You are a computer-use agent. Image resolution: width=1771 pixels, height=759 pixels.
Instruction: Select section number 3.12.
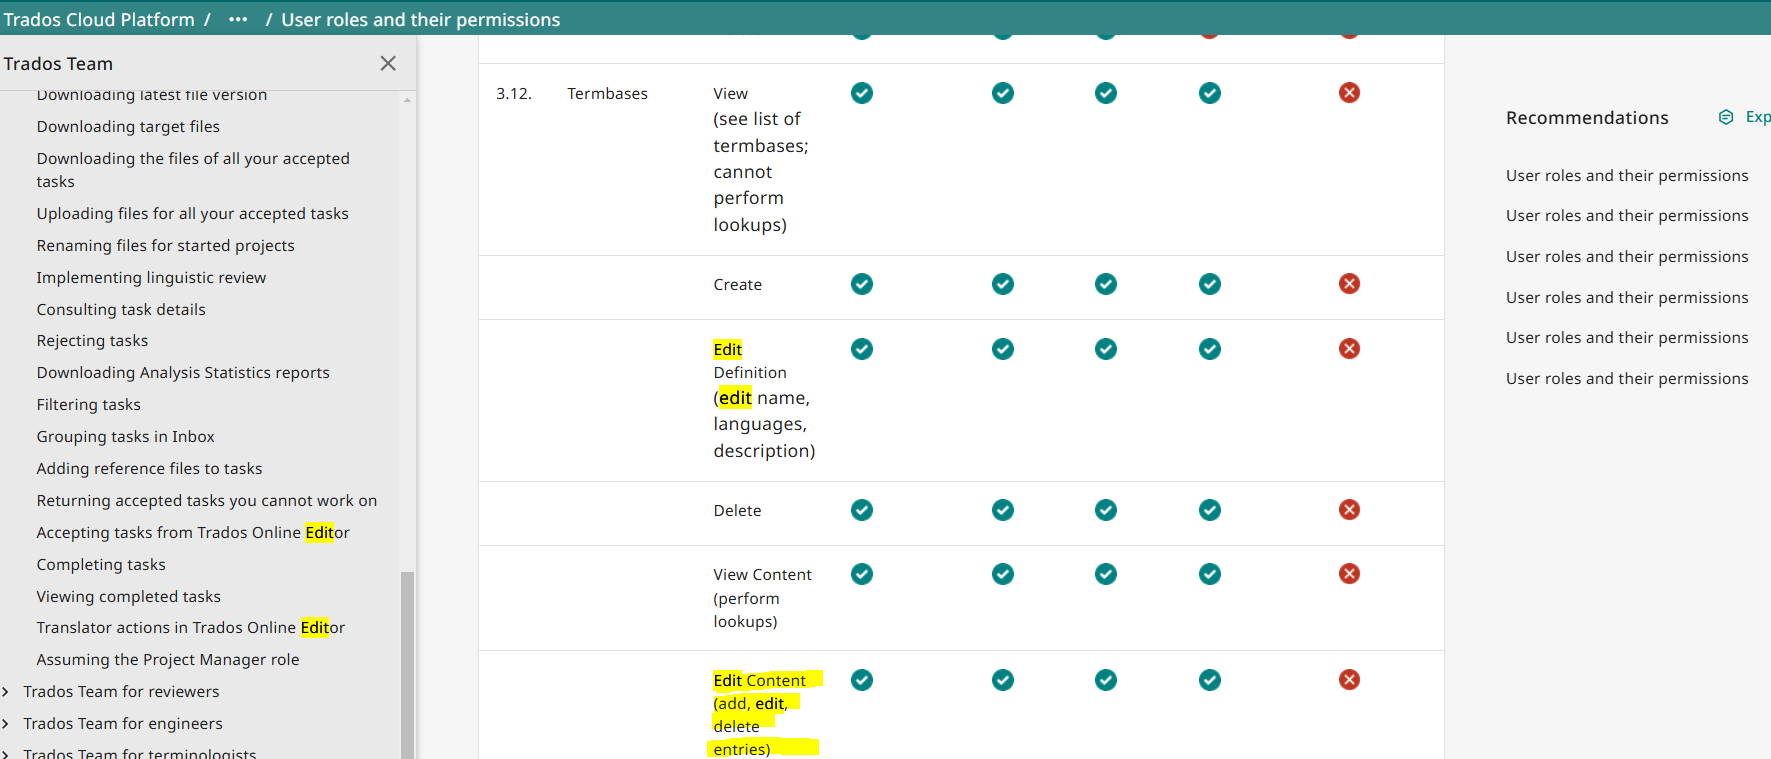click(x=514, y=94)
